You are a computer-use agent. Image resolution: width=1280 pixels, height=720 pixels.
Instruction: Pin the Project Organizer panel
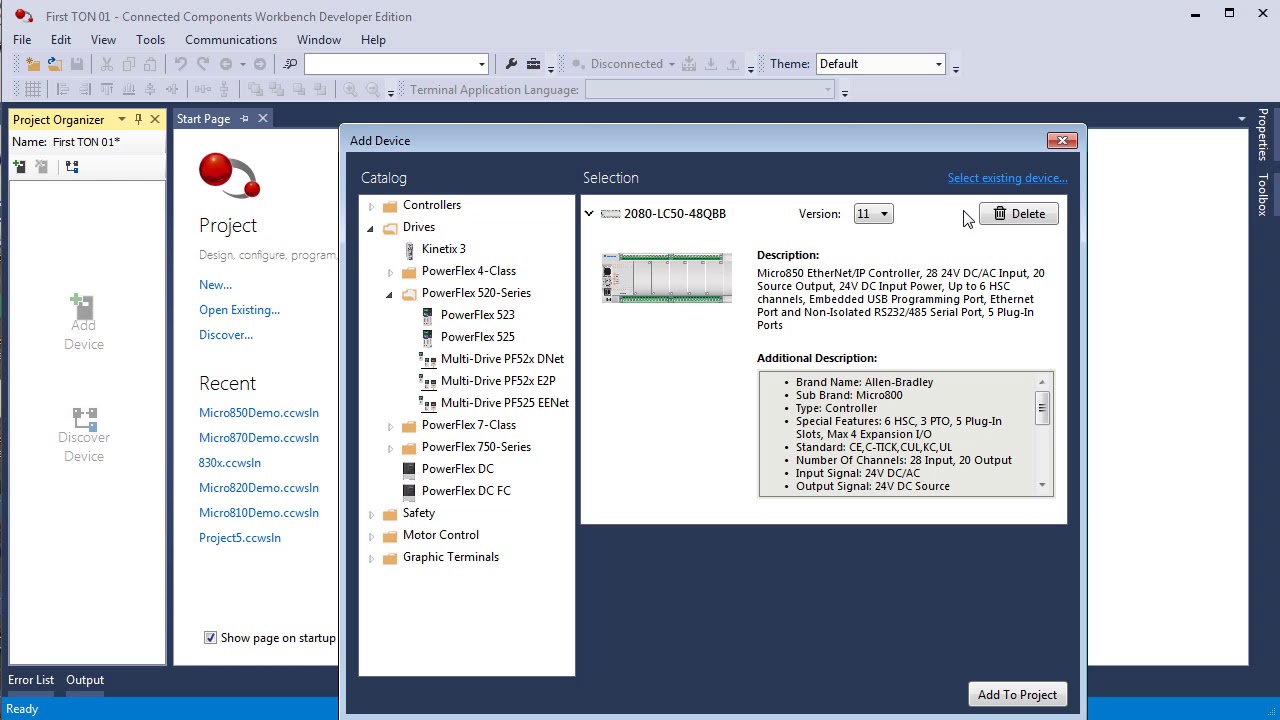[138, 119]
